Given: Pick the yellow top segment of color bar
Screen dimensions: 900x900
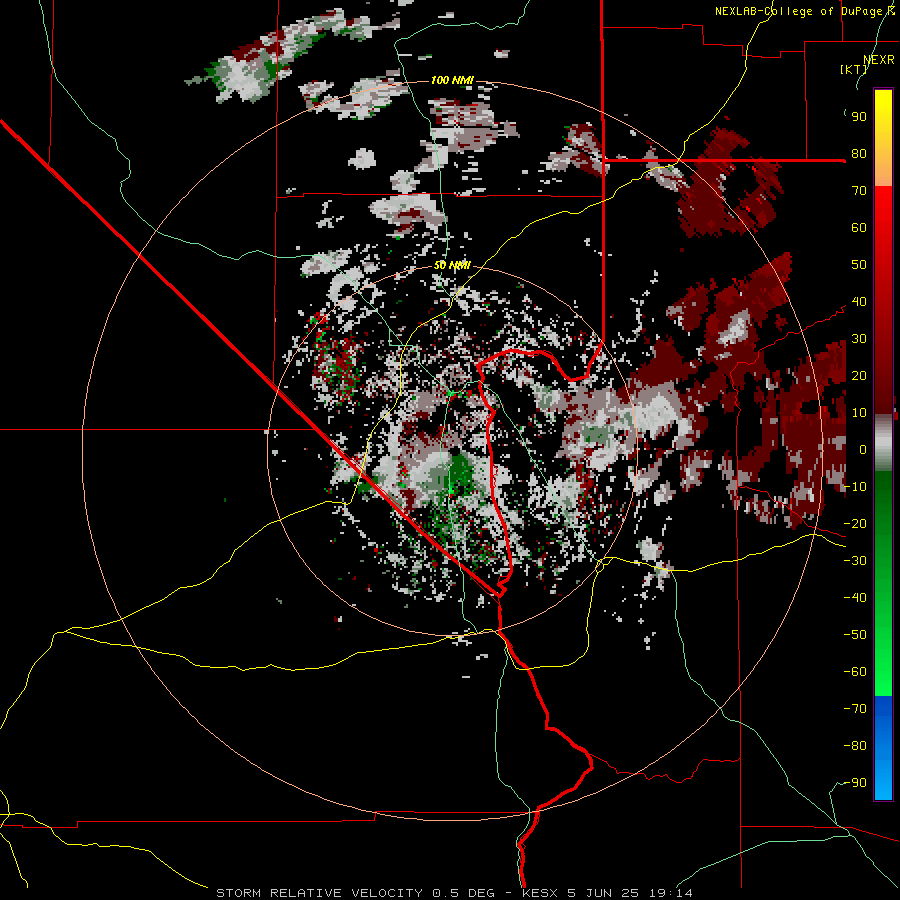Looking at the screenshot, I should [883, 138].
